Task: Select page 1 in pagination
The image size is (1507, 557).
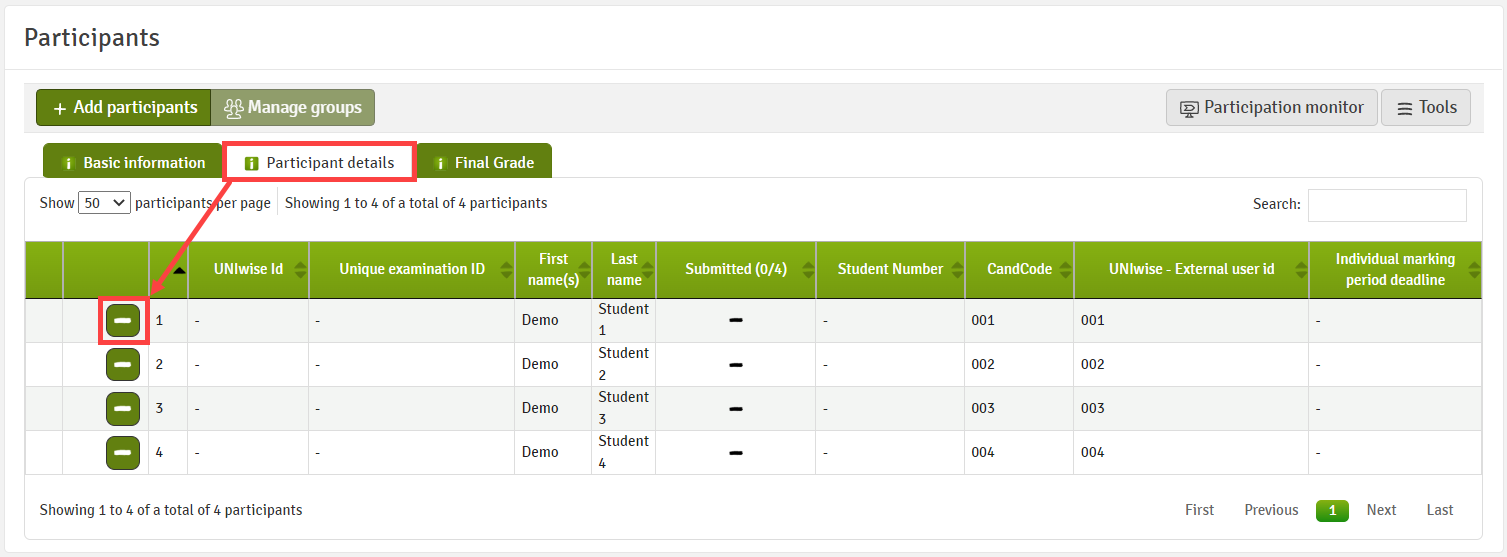Action: 1332,510
